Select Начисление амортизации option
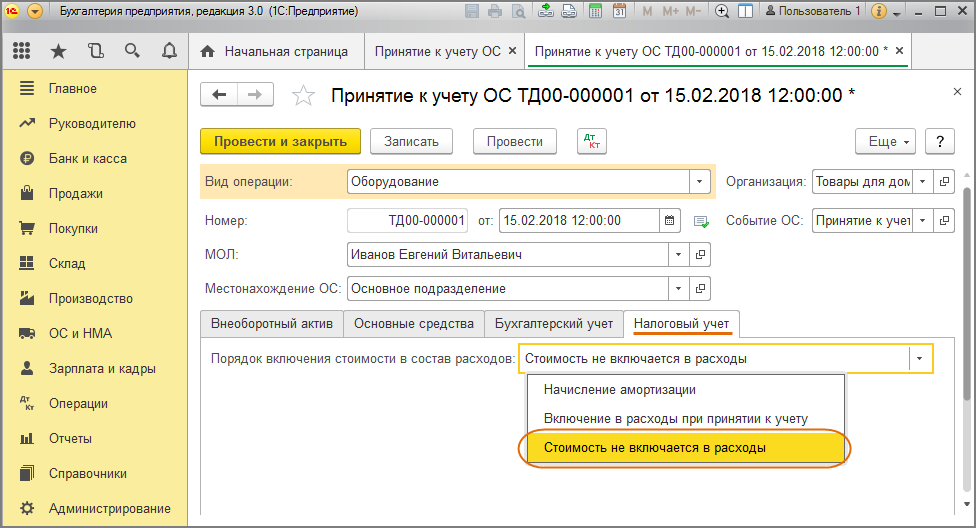This screenshot has height=528, width=976. point(619,390)
